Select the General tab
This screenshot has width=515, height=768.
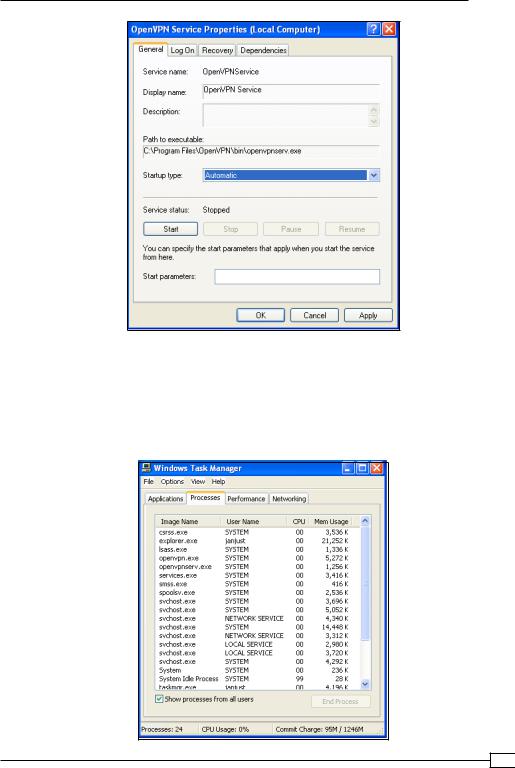coord(150,49)
